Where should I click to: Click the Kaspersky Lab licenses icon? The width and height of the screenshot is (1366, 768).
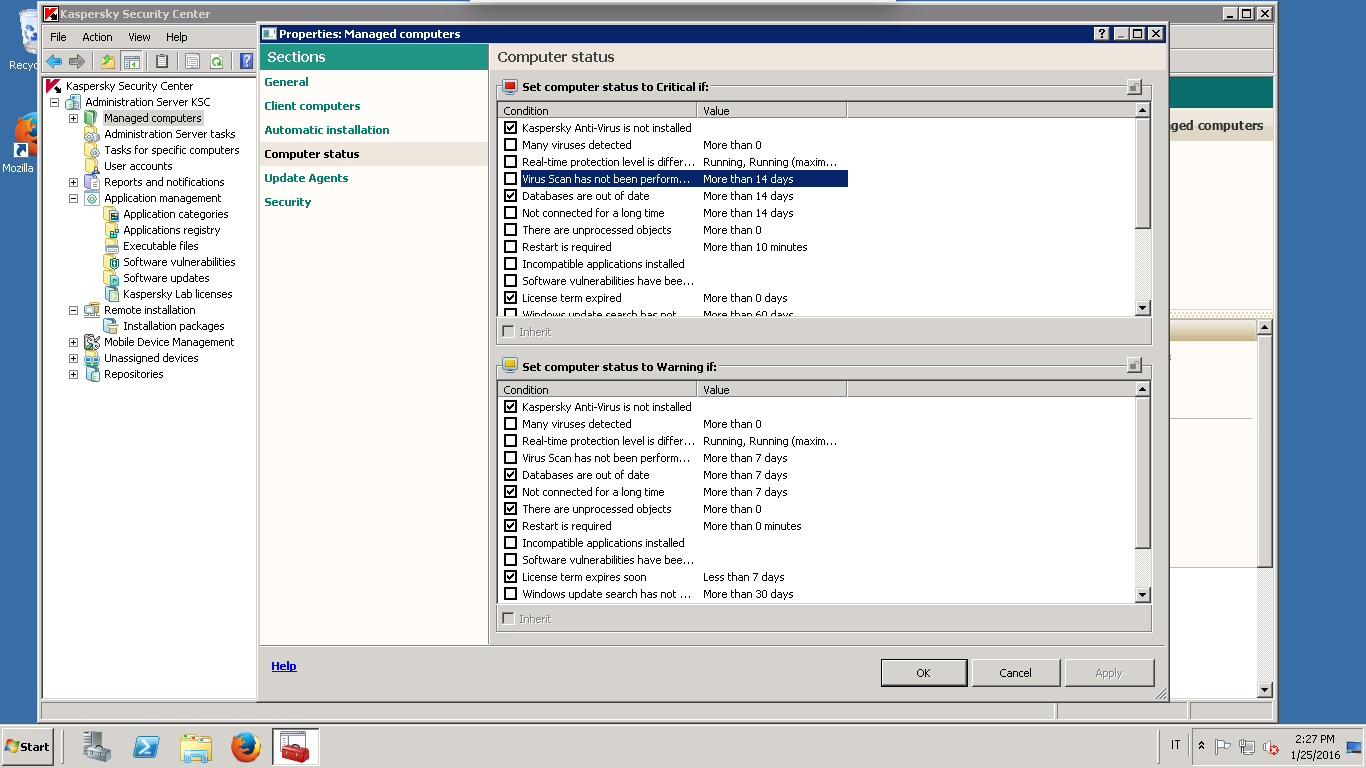(111, 294)
